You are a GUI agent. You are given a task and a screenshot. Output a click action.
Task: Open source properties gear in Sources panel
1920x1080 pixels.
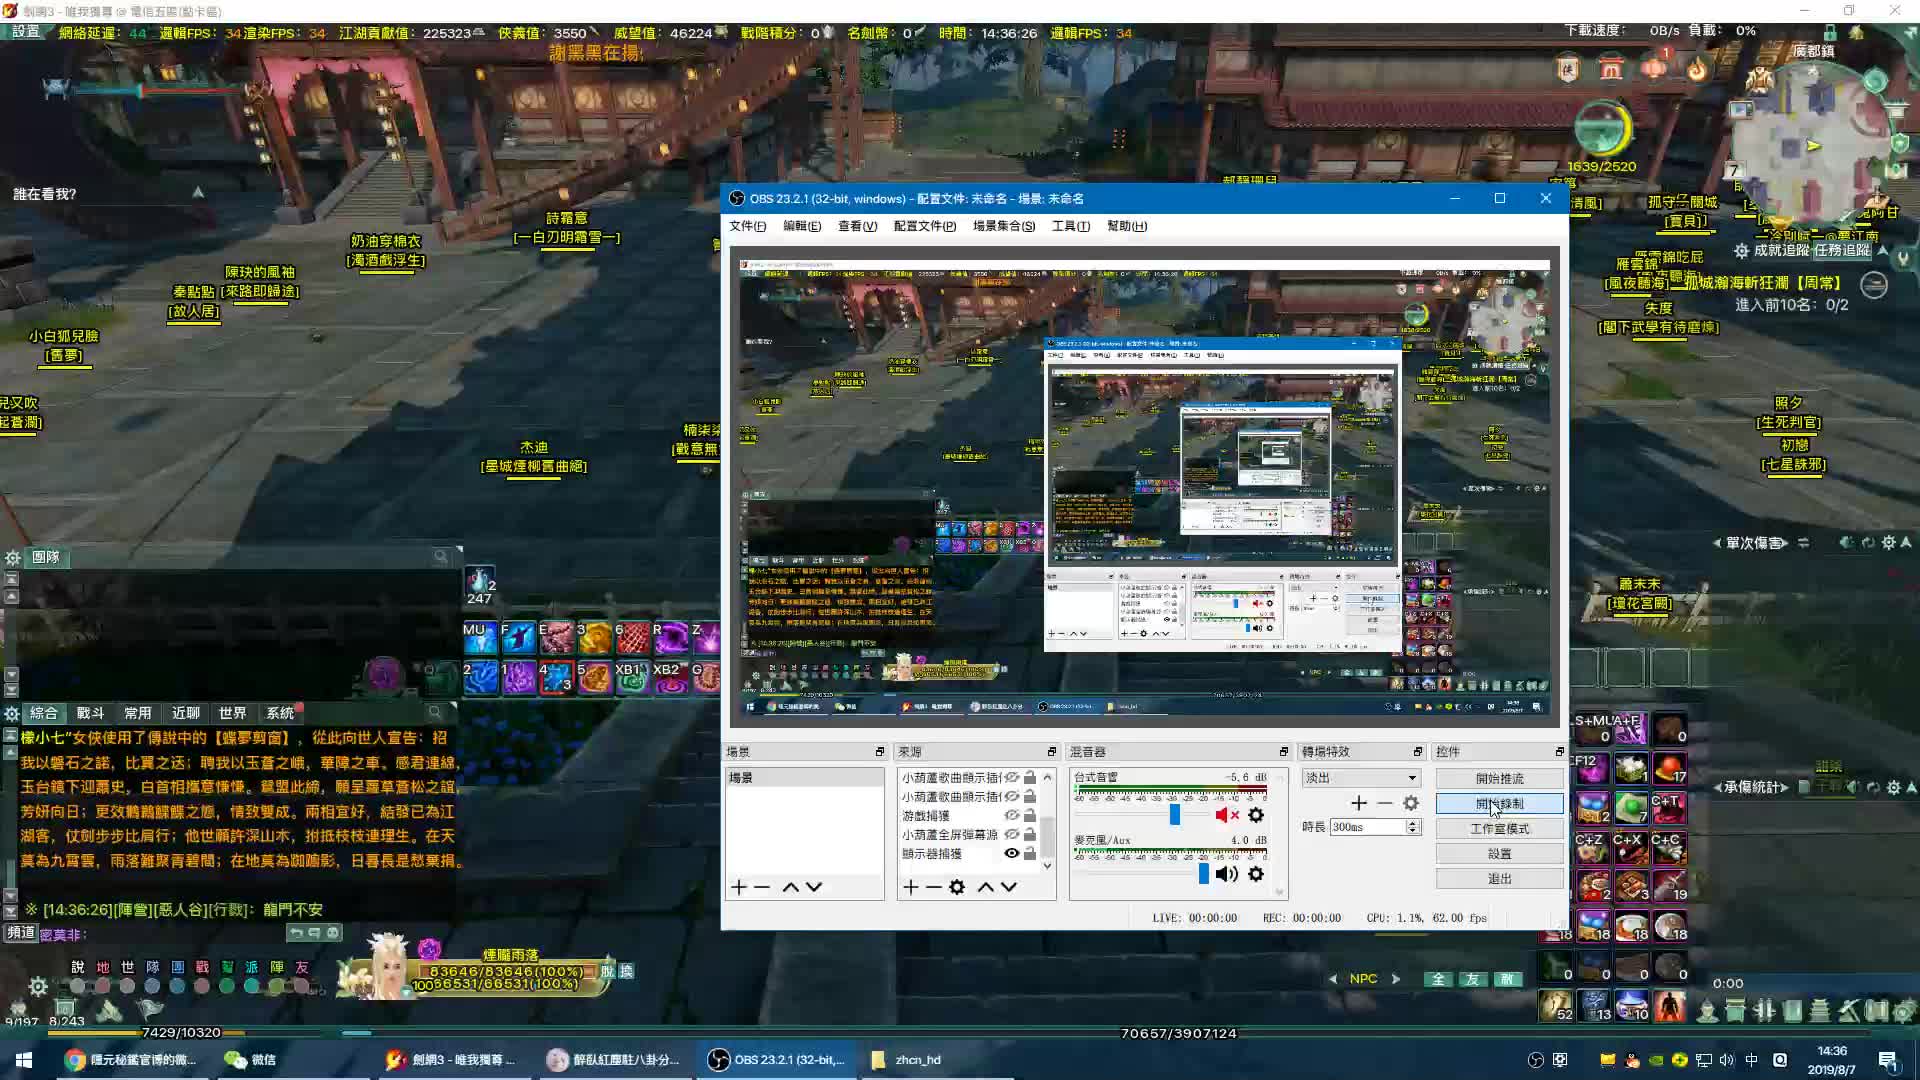tap(957, 887)
